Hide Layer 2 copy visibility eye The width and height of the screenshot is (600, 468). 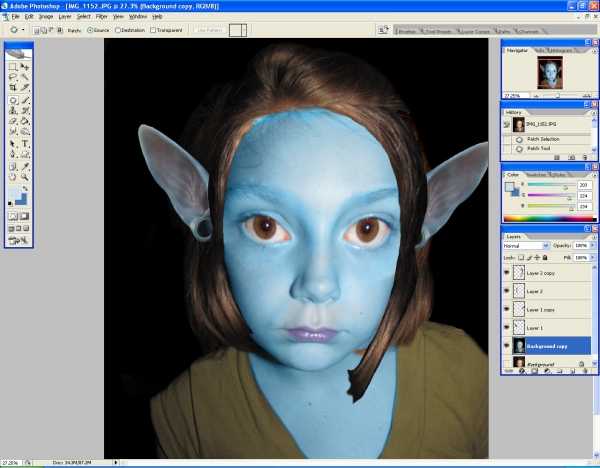507,273
